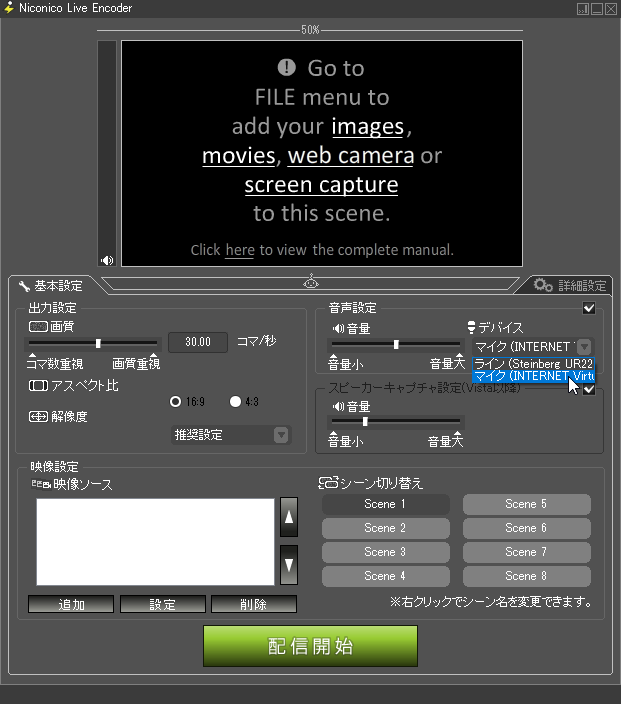Image resolution: width=621 pixels, height=704 pixels.
Task: Toggle the speaker capture checkbox
Action: pos(589,389)
